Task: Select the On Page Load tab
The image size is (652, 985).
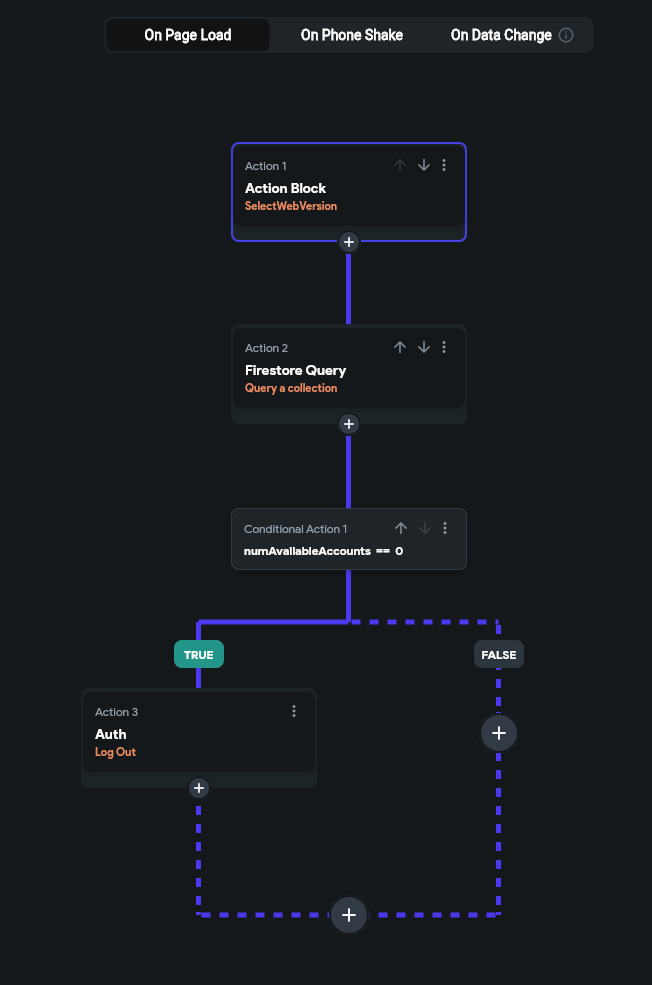Action: 187,34
